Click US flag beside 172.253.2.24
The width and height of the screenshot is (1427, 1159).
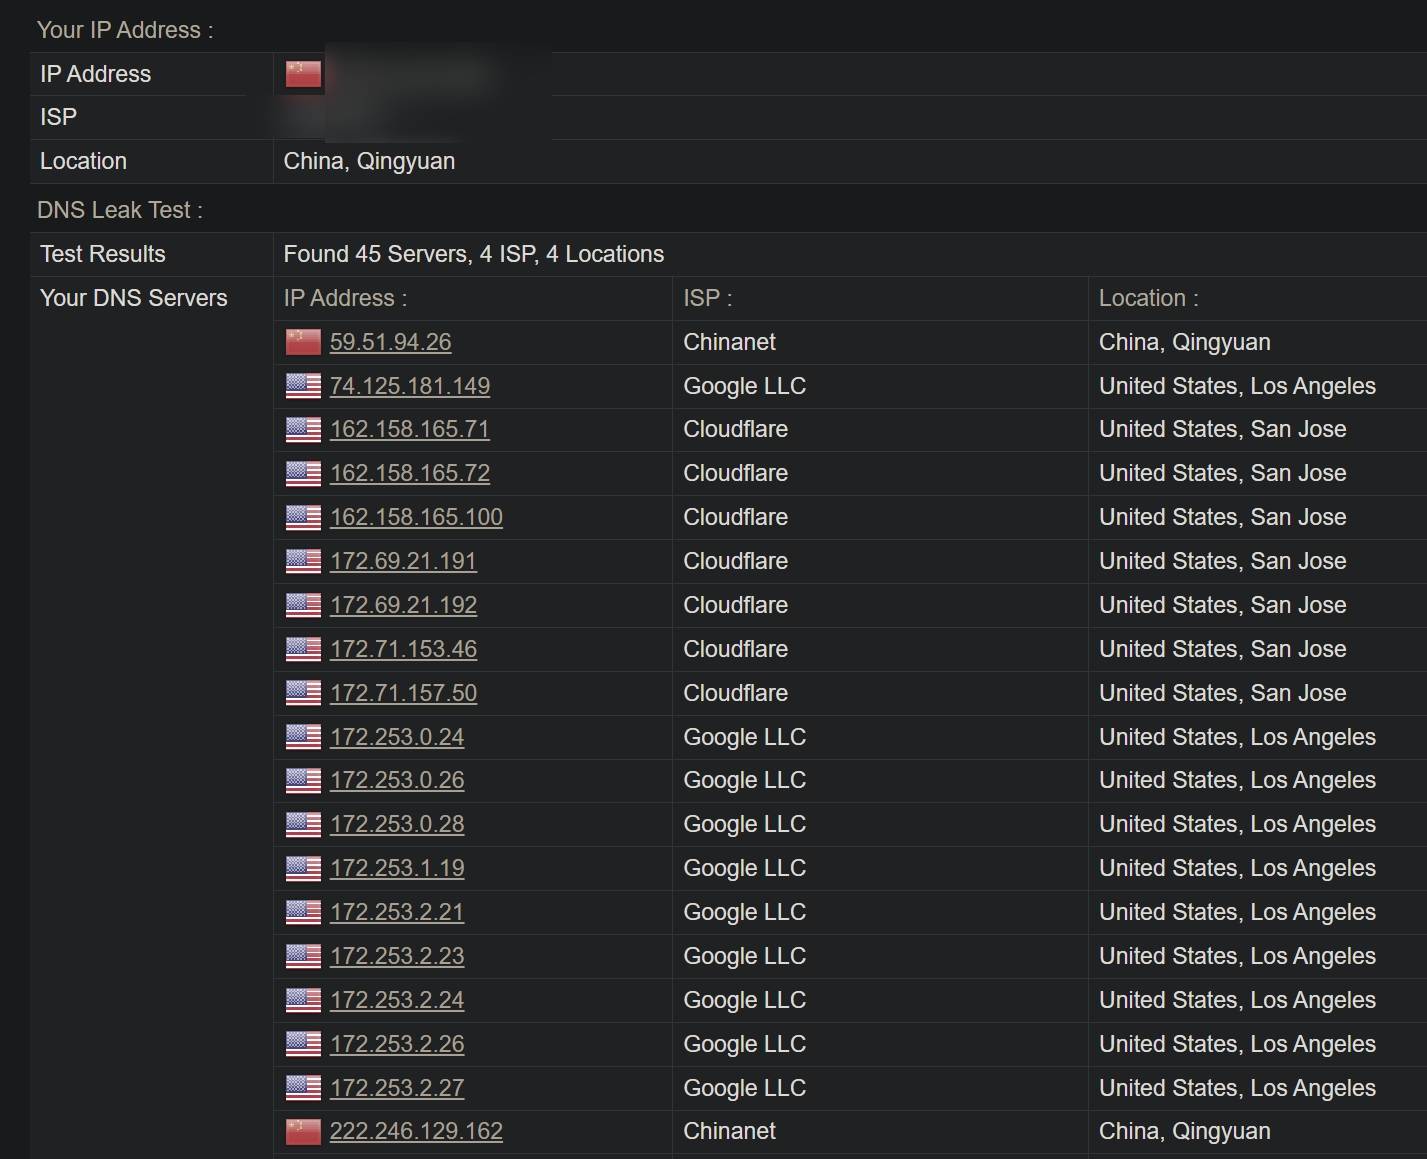tap(303, 1001)
